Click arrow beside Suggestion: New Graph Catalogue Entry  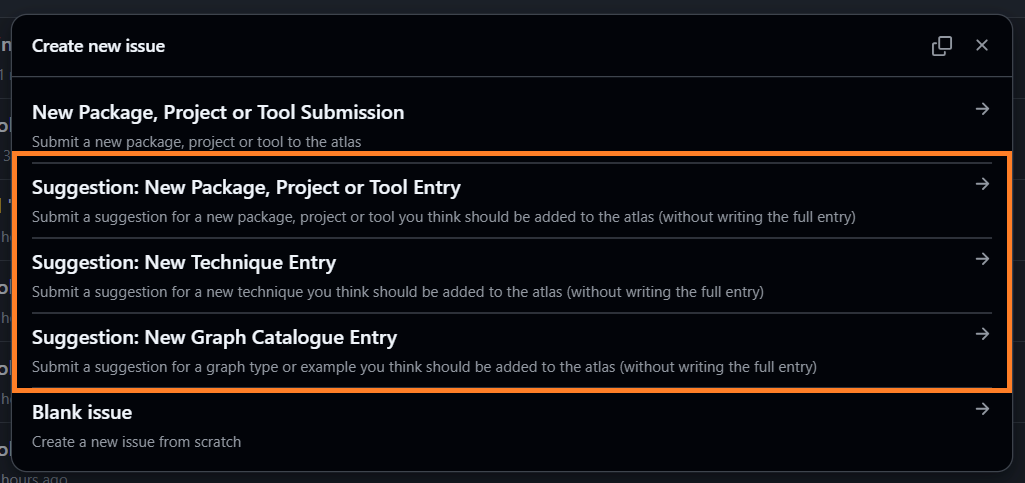[x=982, y=335]
